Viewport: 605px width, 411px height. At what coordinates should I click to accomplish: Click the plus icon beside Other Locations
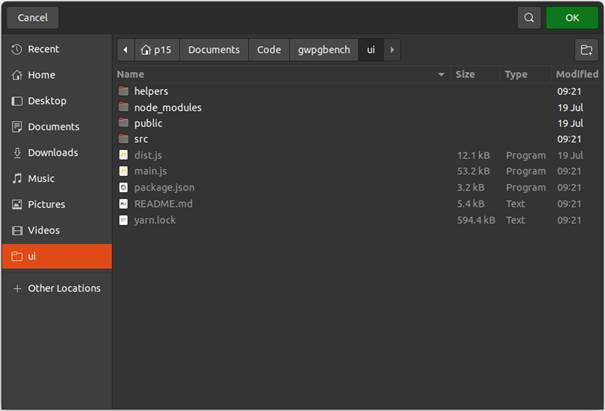tap(17, 288)
